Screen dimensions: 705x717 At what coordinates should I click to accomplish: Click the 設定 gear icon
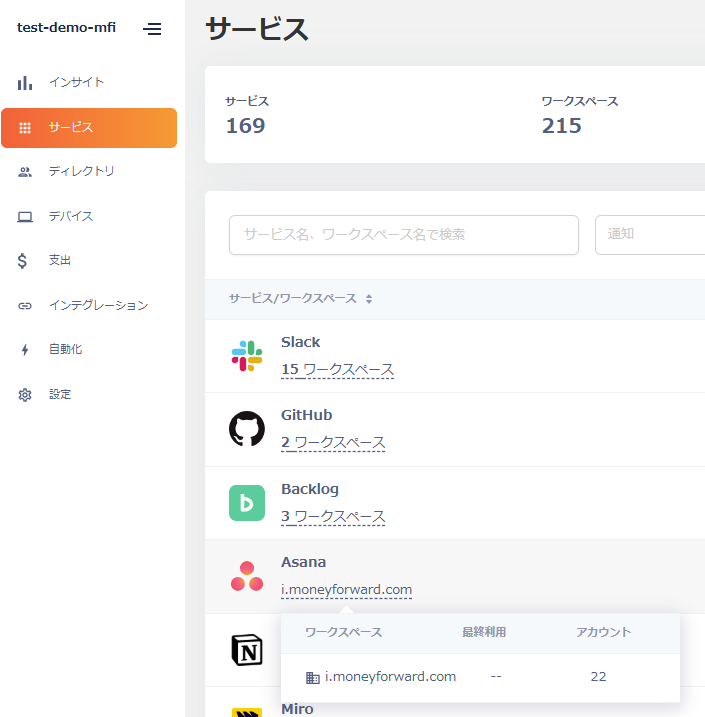25,395
